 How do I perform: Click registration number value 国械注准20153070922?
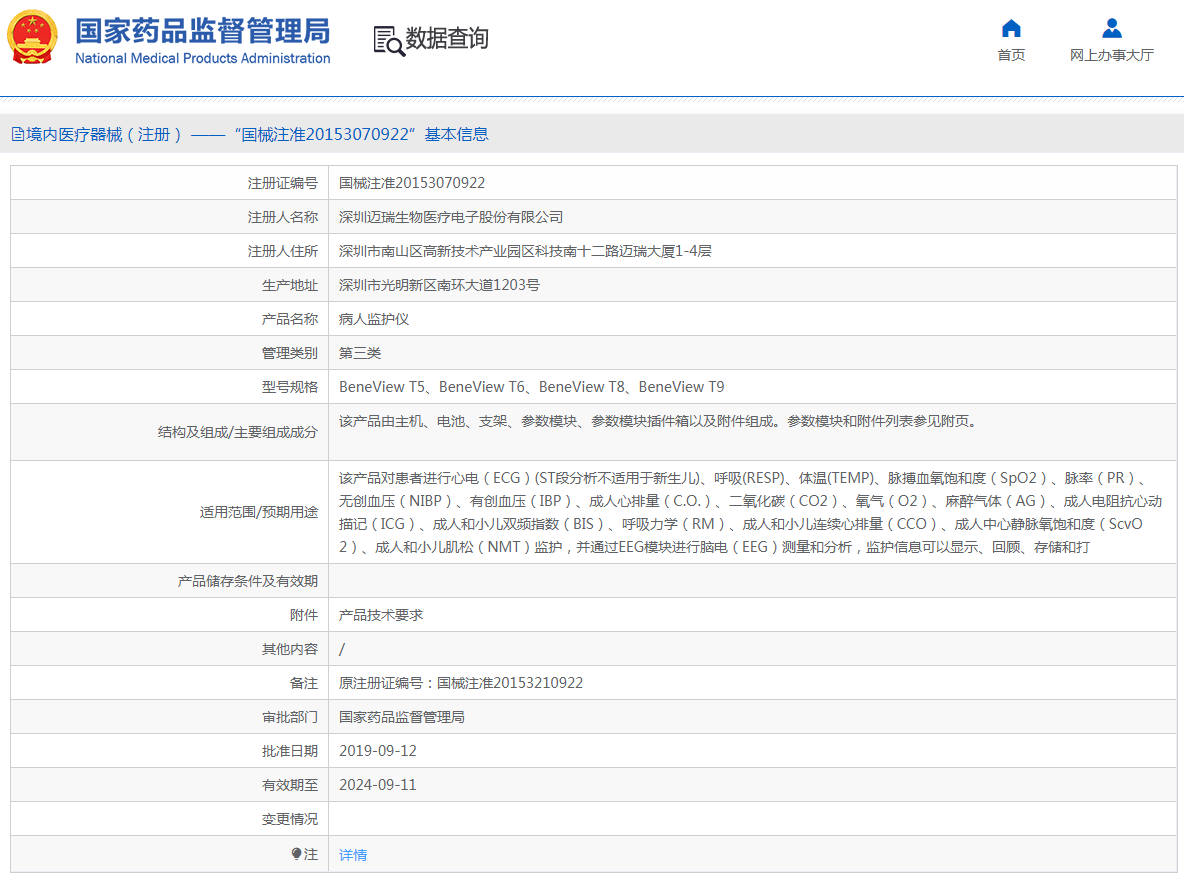pos(412,183)
